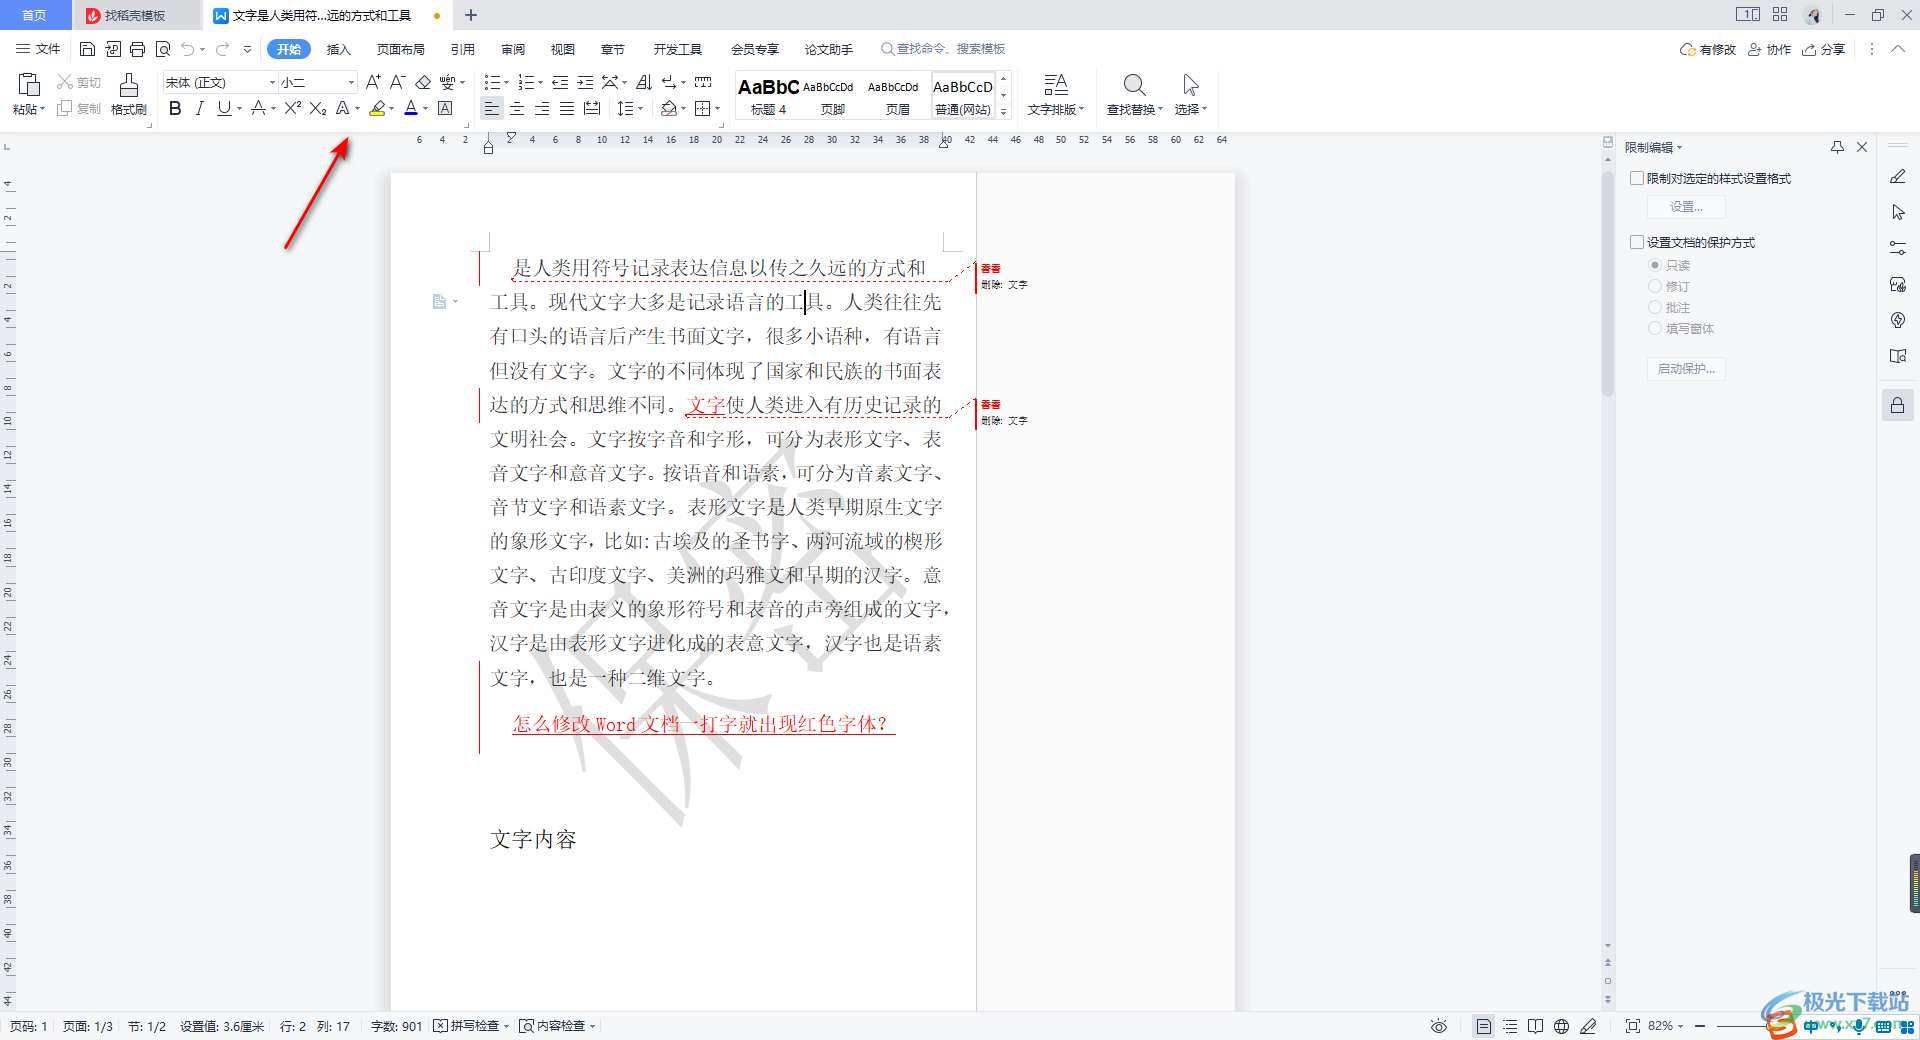Switch to outline view in status bar

pyautogui.click(x=1510, y=1026)
